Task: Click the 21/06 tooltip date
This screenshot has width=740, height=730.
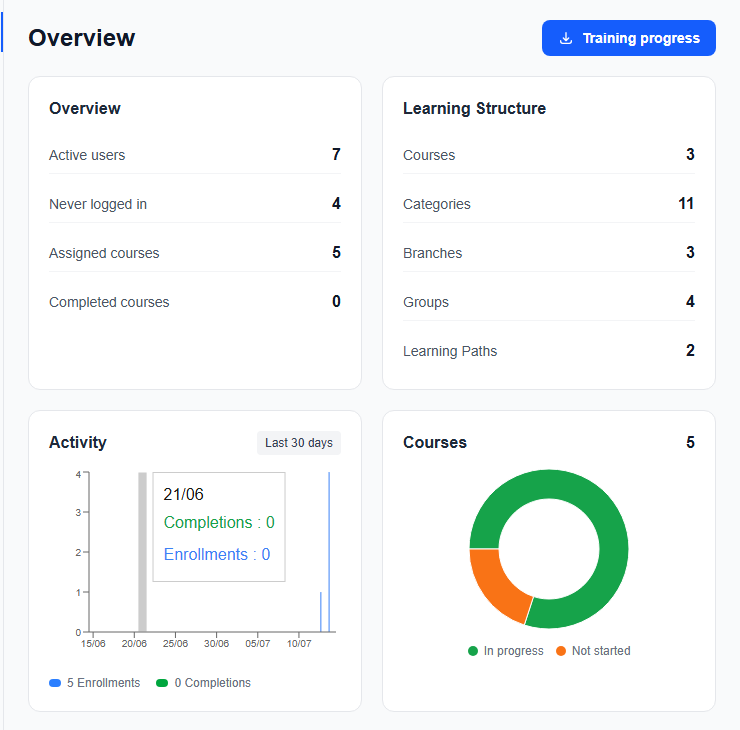Action: (183, 495)
